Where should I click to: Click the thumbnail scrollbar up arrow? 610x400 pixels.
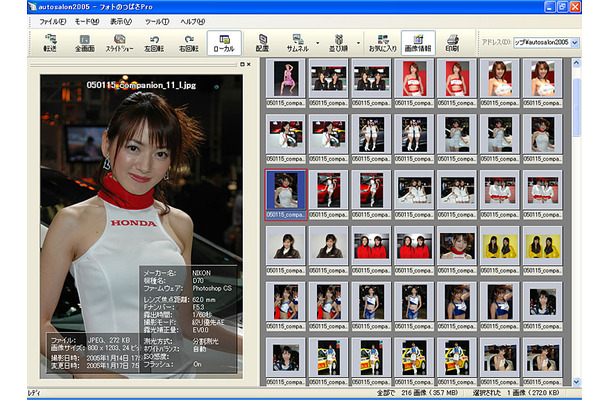(x=576, y=63)
